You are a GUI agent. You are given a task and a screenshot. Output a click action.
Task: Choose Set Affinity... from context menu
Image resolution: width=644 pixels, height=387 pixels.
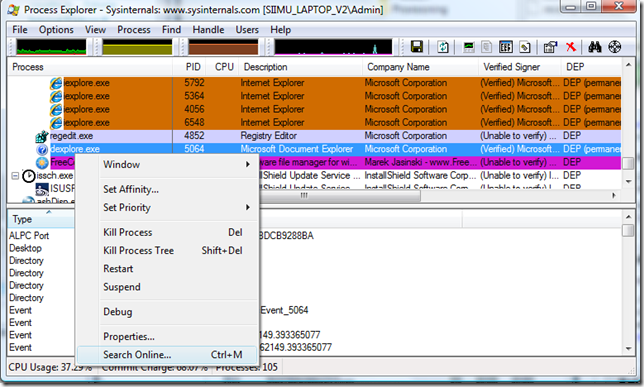[x=168, y=189]
